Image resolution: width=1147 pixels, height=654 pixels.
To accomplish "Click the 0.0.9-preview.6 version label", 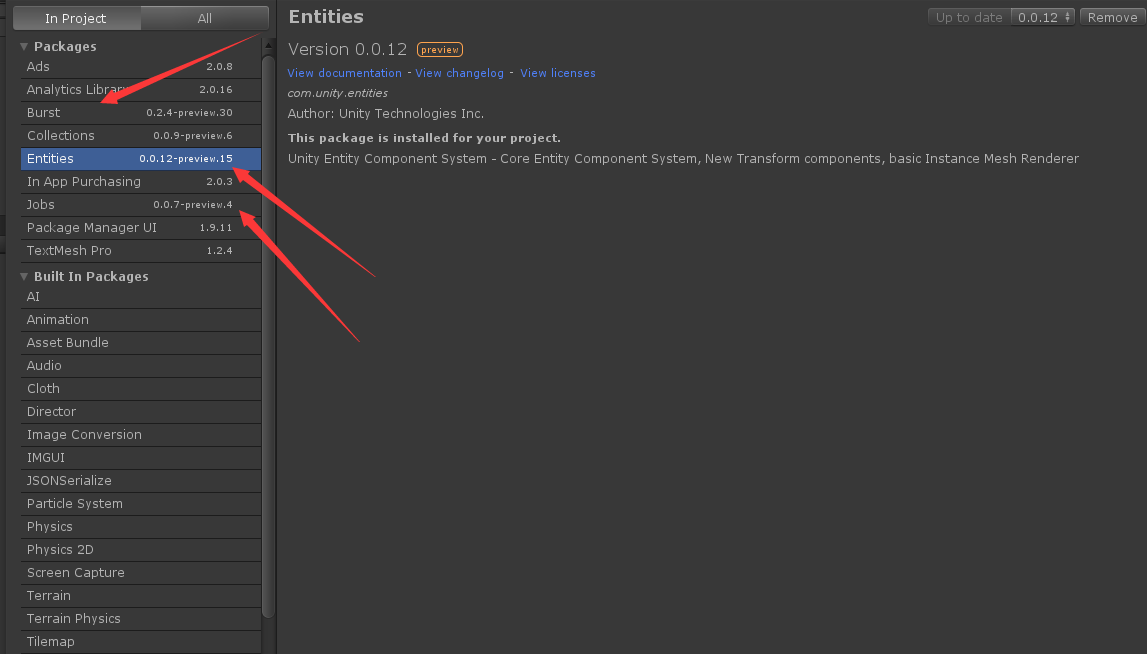I will click(x=193, y=136).
